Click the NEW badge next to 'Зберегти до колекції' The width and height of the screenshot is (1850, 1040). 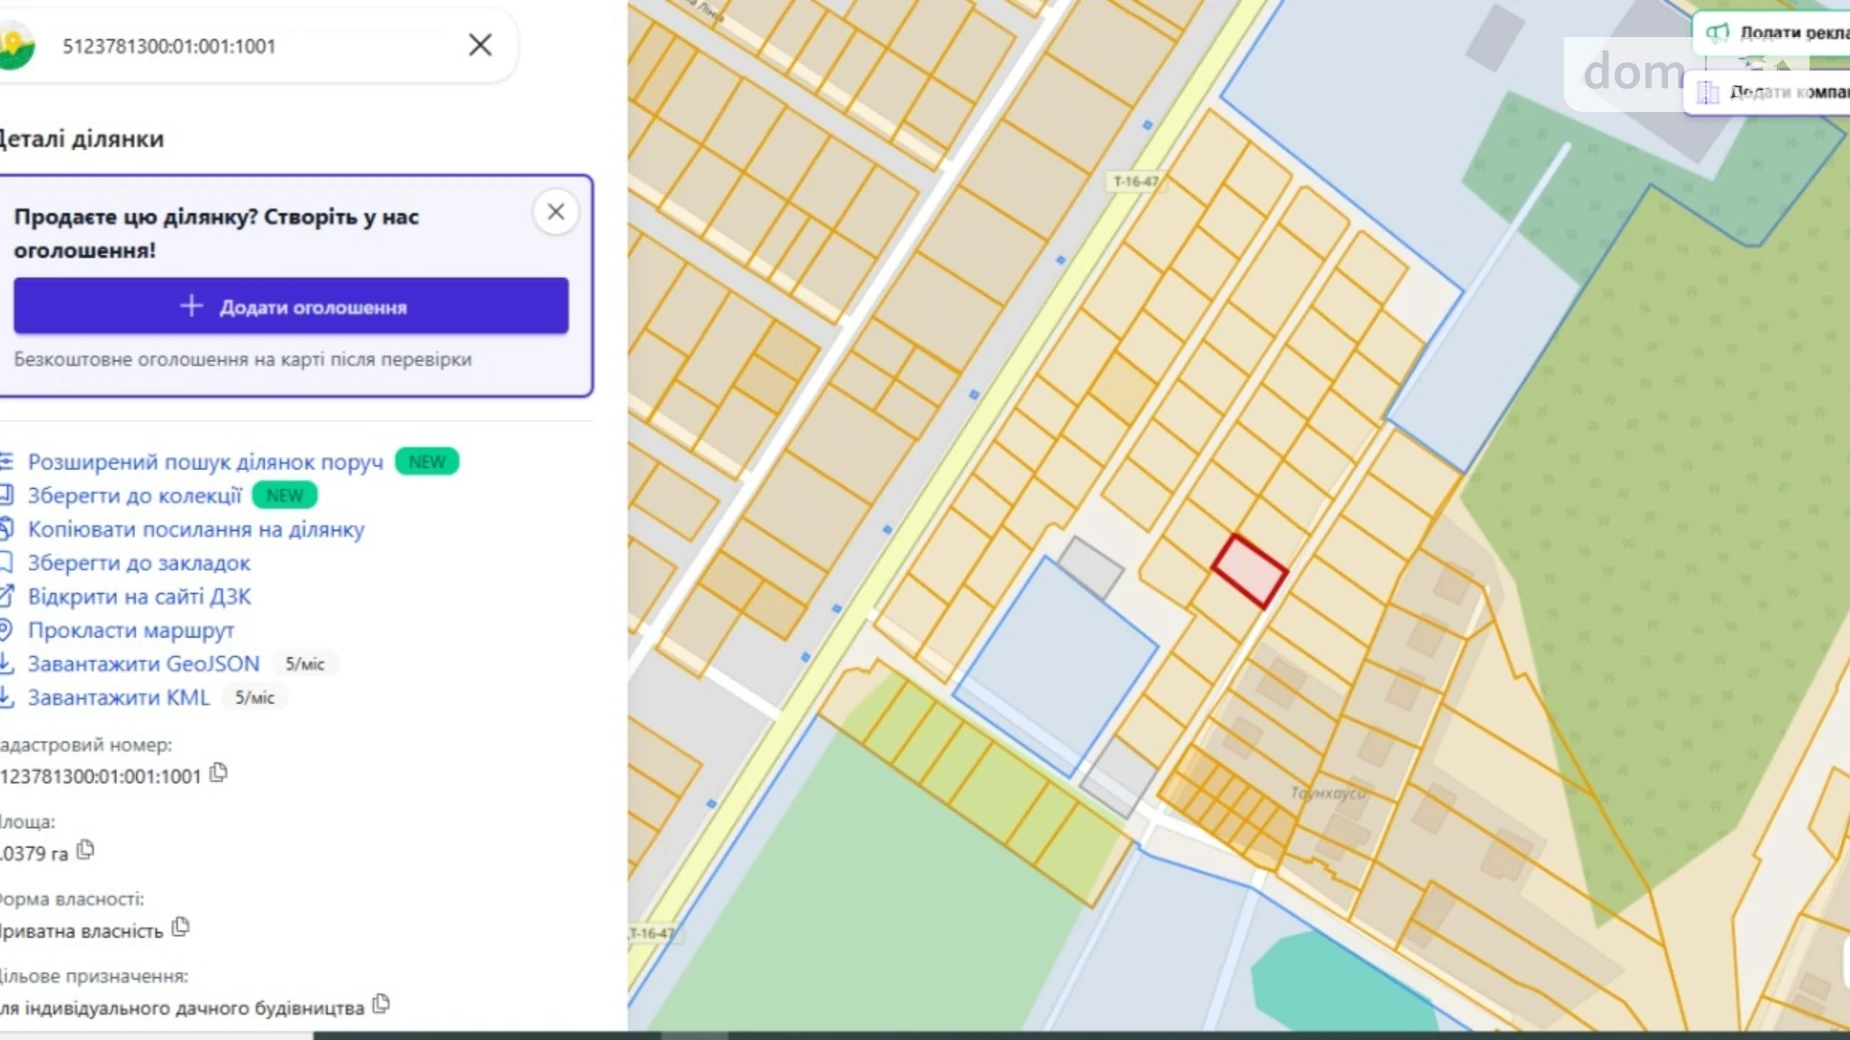tap(285, 496)
